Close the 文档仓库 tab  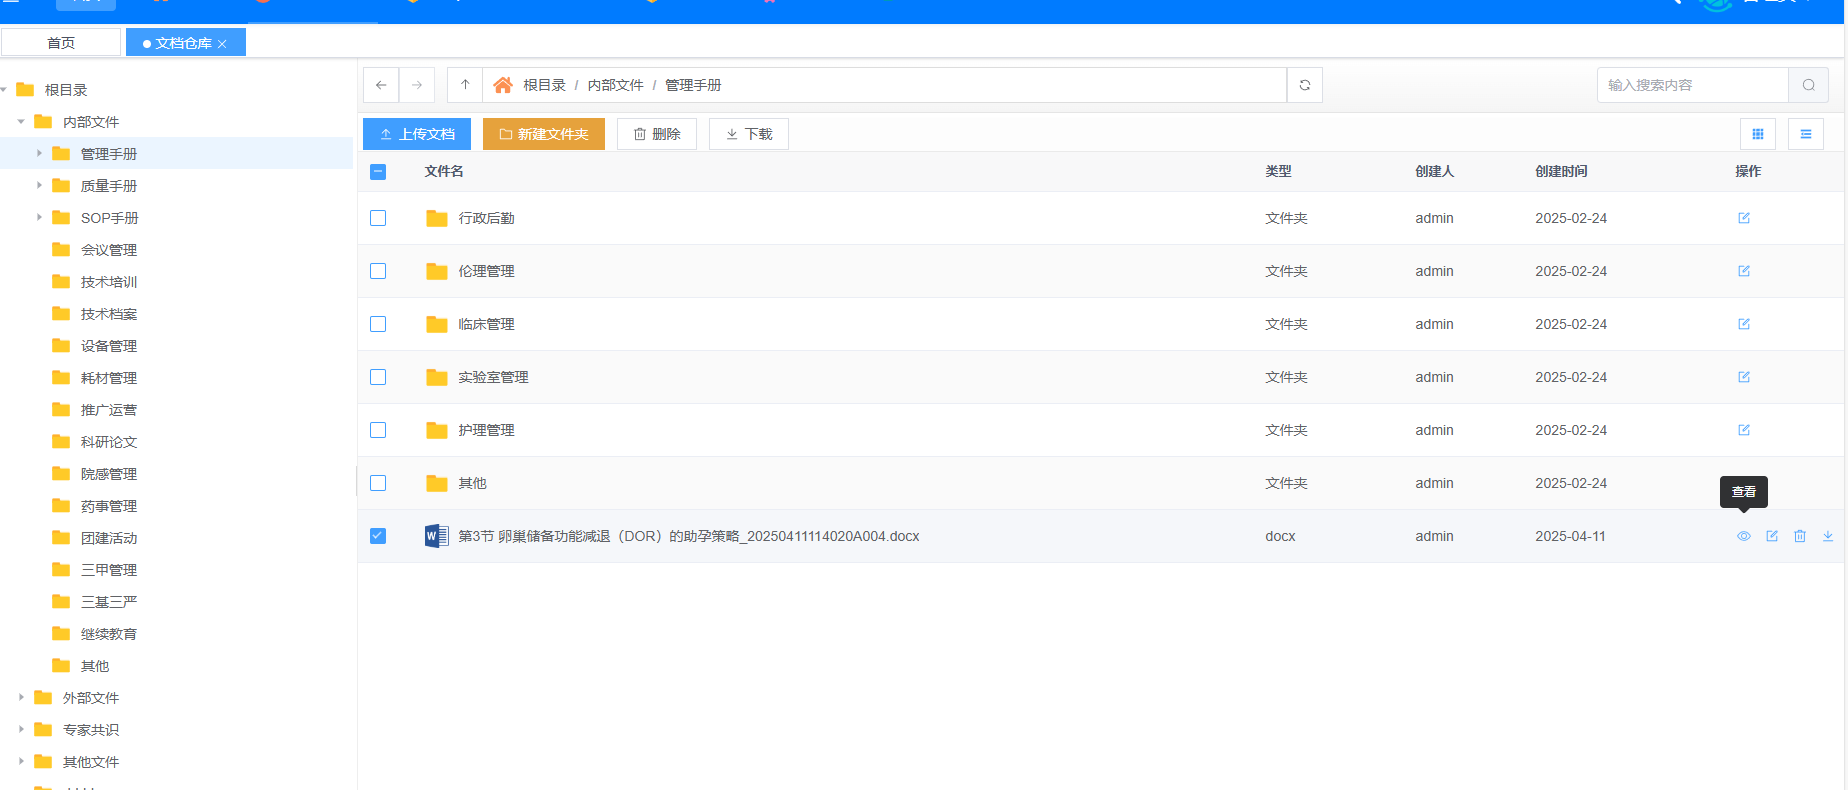(223, 44)
